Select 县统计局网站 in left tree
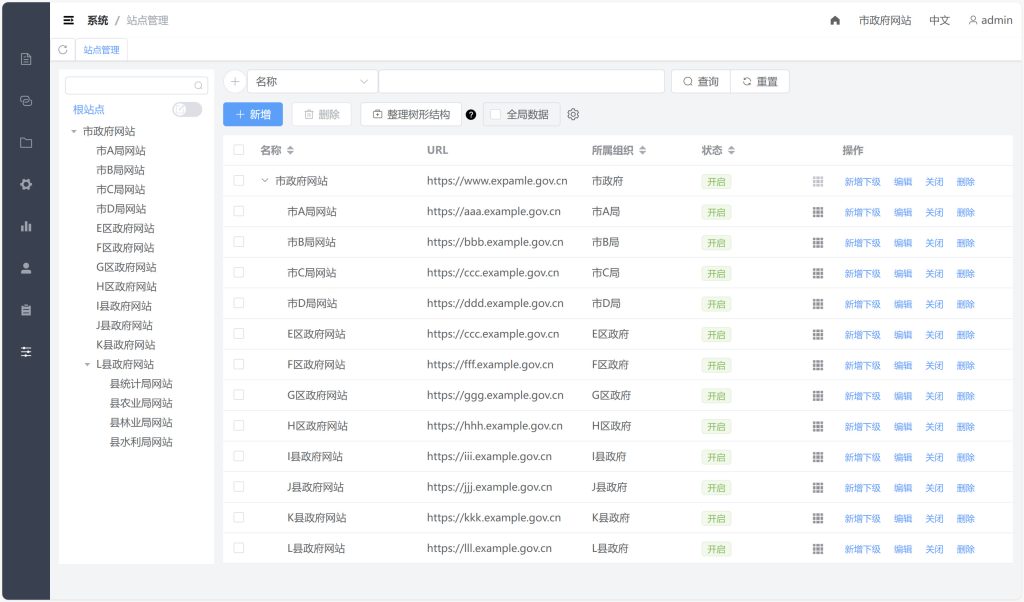This screenshot has height=602, width=1024. [141, 383]
